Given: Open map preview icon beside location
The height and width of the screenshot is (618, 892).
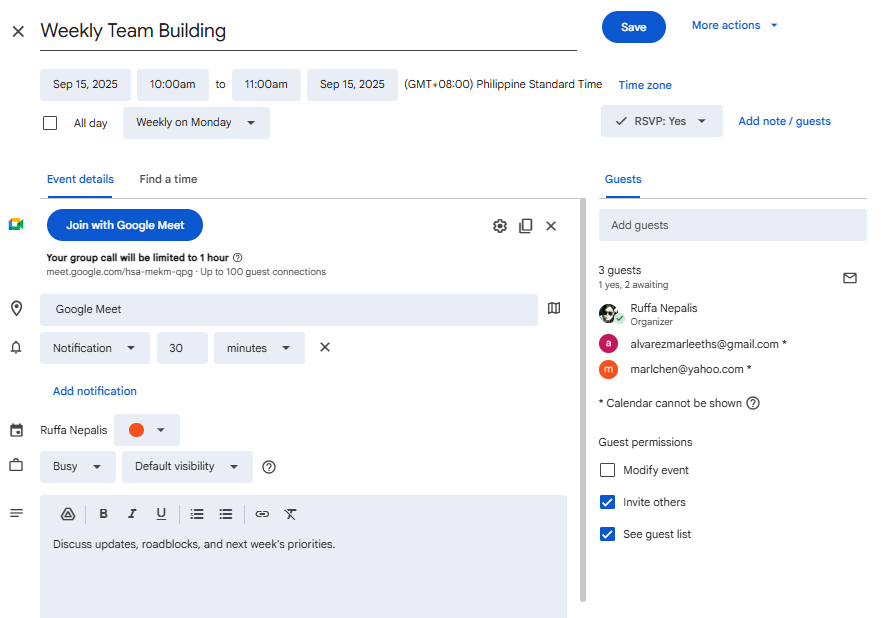Looking at the screenshot, I should pos(554,308).
